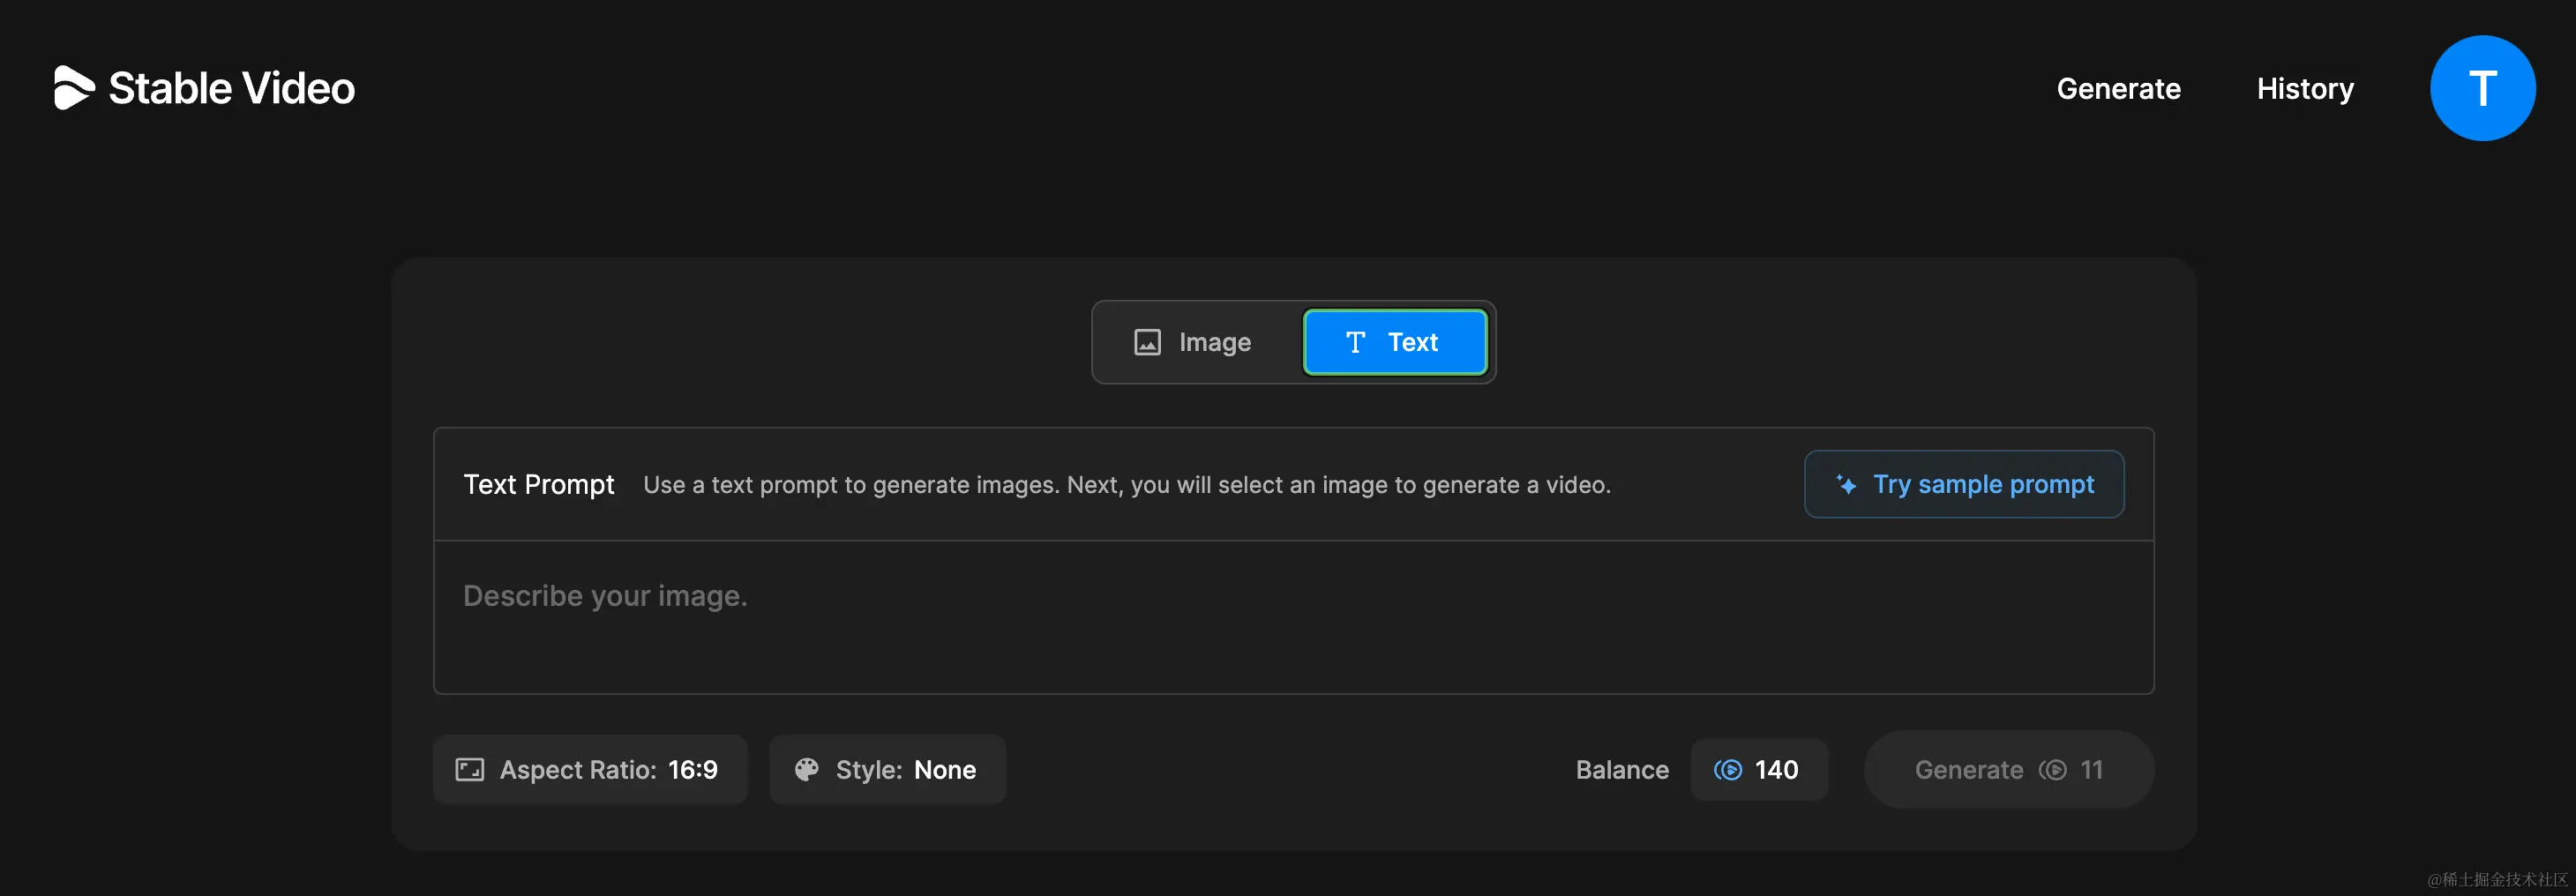Click the Text Prompt label
This screenshot has height=896, width=2576.
point(538,484)
